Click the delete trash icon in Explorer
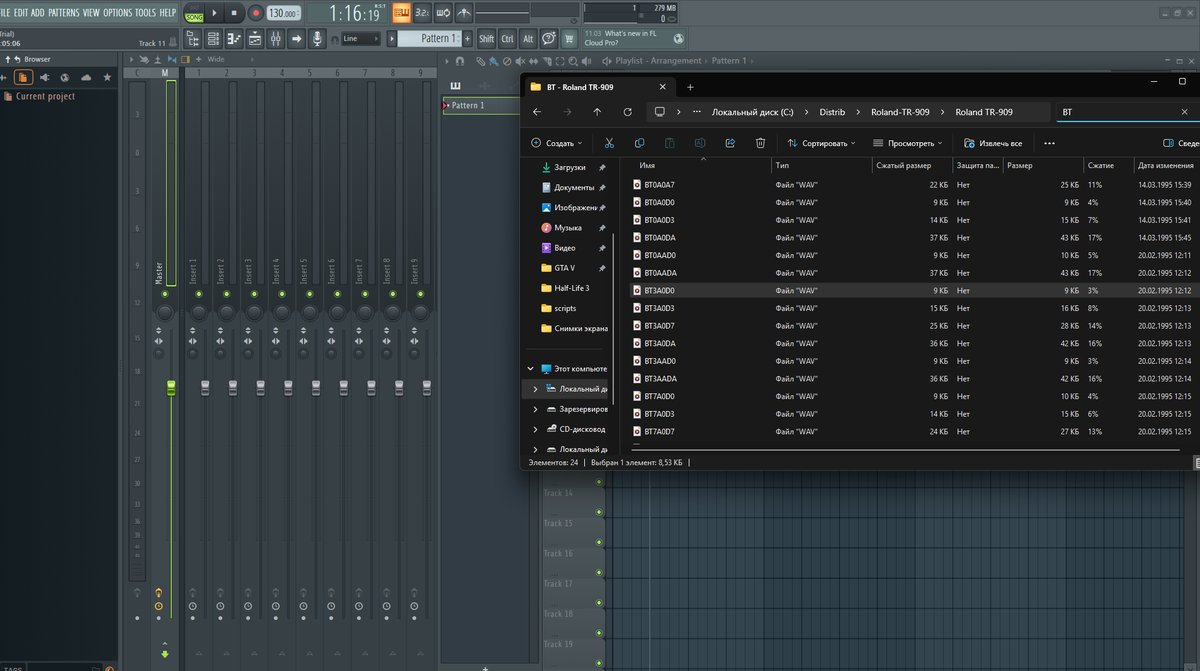The image size is (1200, 671). coord(760,143)
